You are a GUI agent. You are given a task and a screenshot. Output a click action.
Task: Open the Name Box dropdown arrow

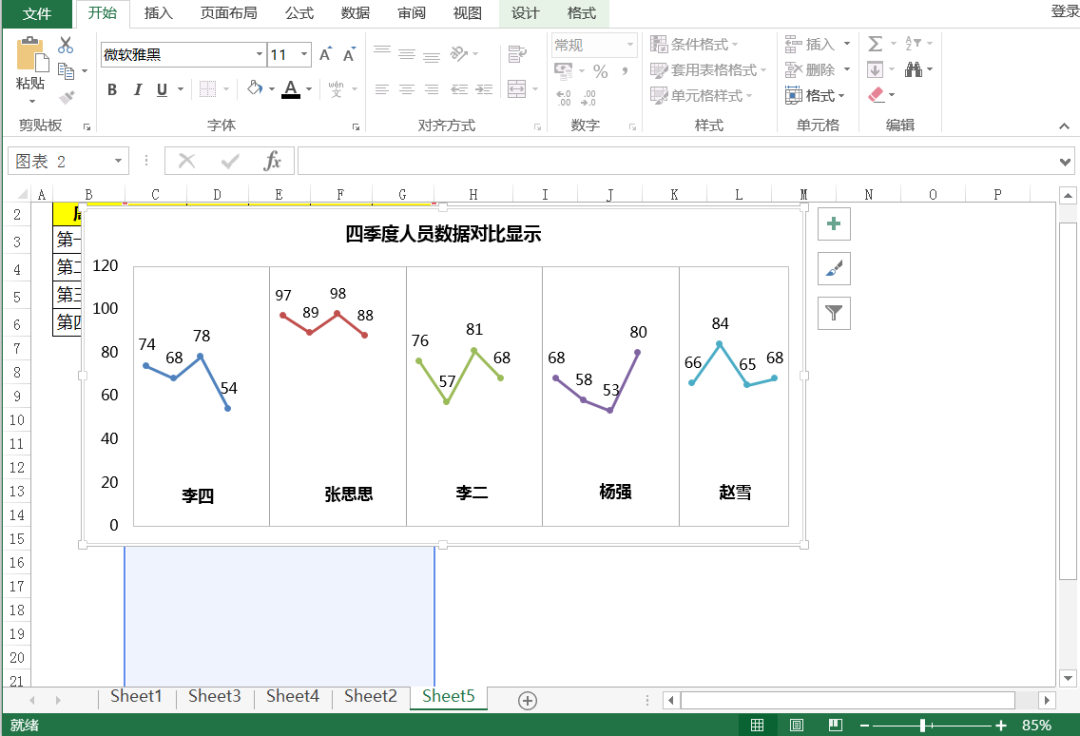pos(118,161)
